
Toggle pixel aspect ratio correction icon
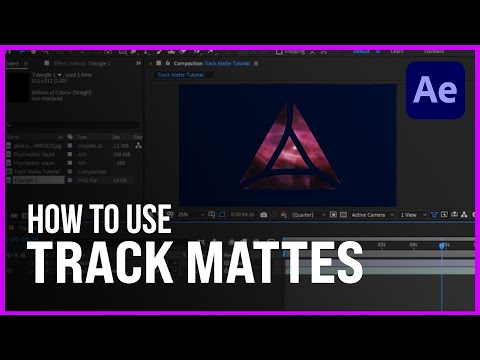434,215
